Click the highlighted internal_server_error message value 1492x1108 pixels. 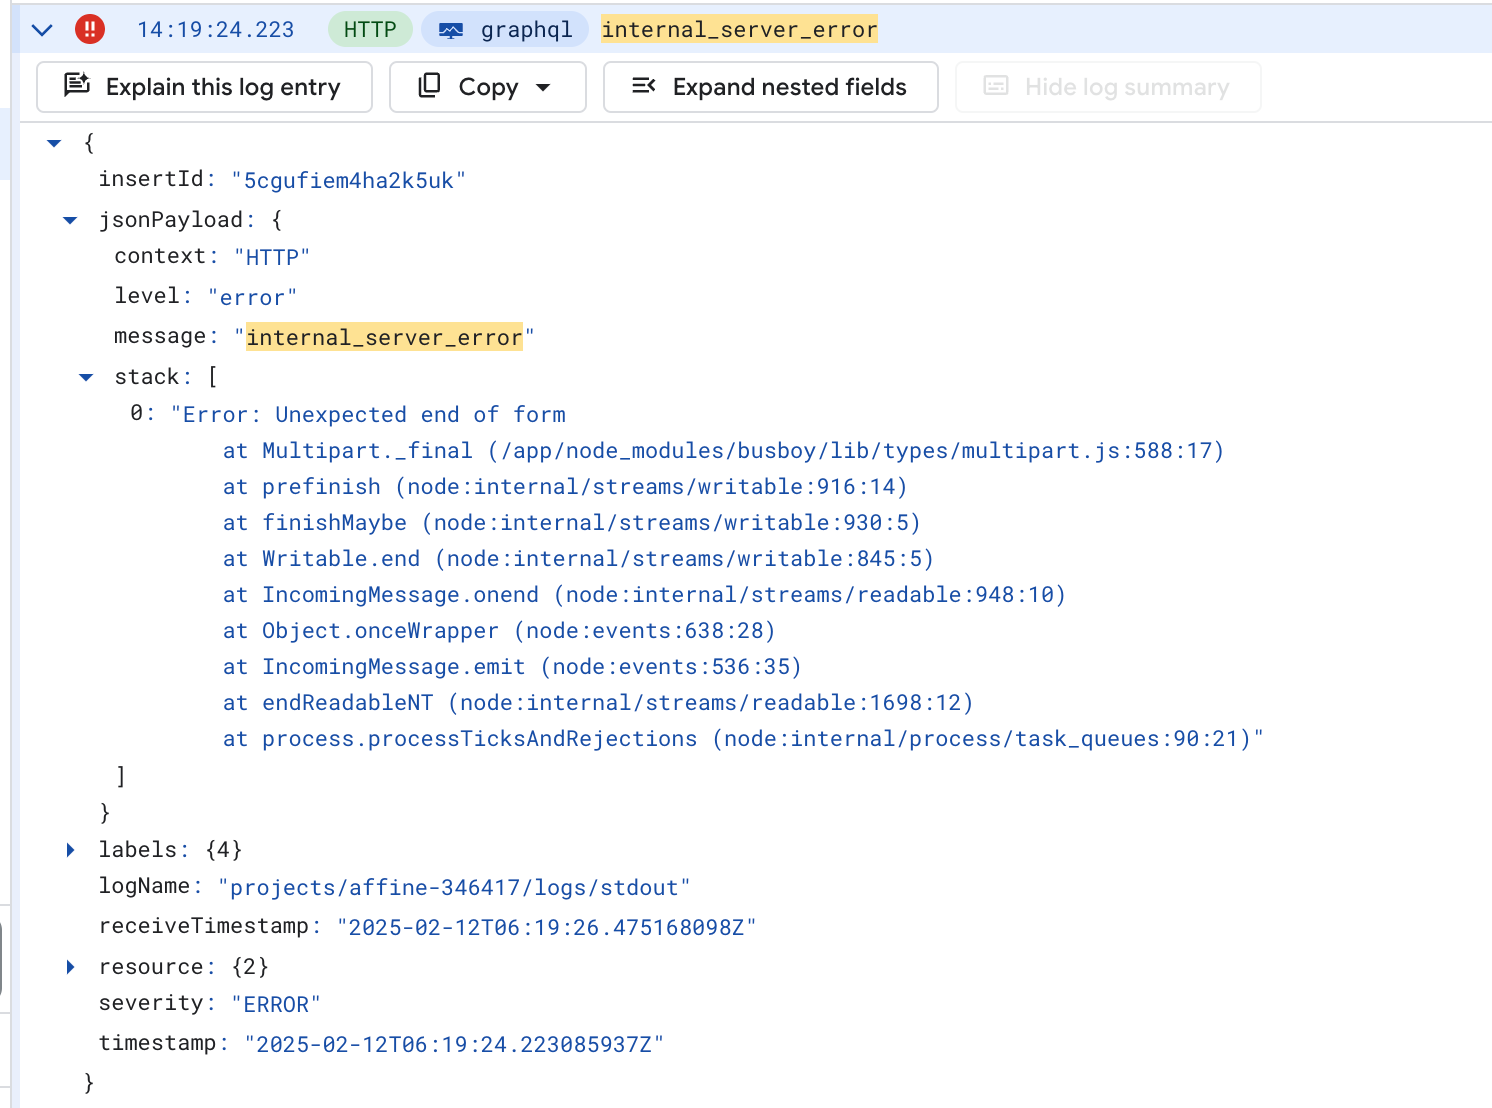384,338
